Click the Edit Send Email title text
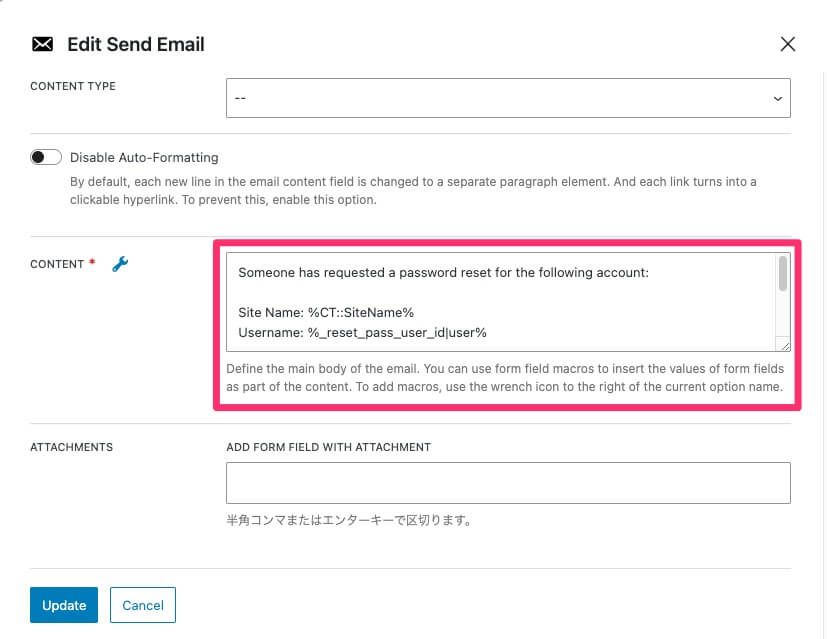 [x=135, y=44]
